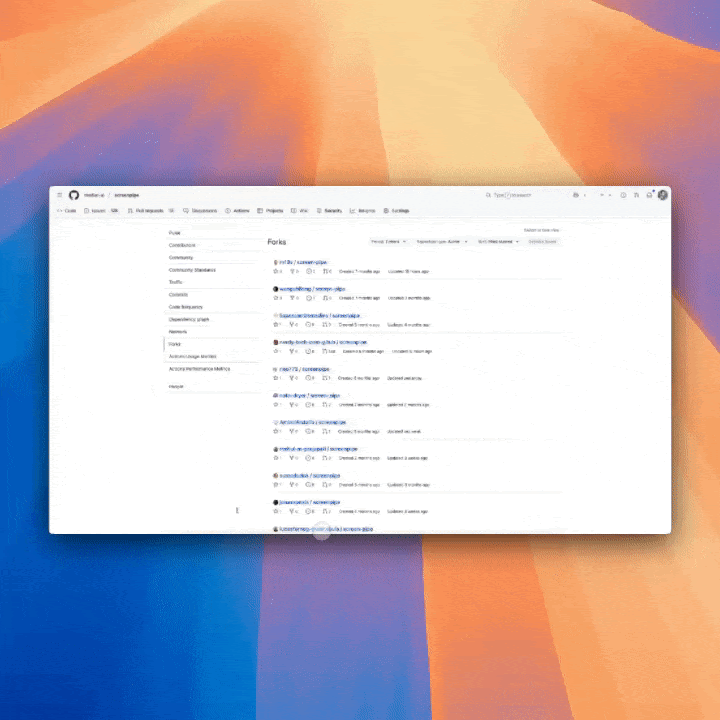Screen dimensions: 720x720
Task: Open the Repository type dropdown
Action: pos(441,241)
